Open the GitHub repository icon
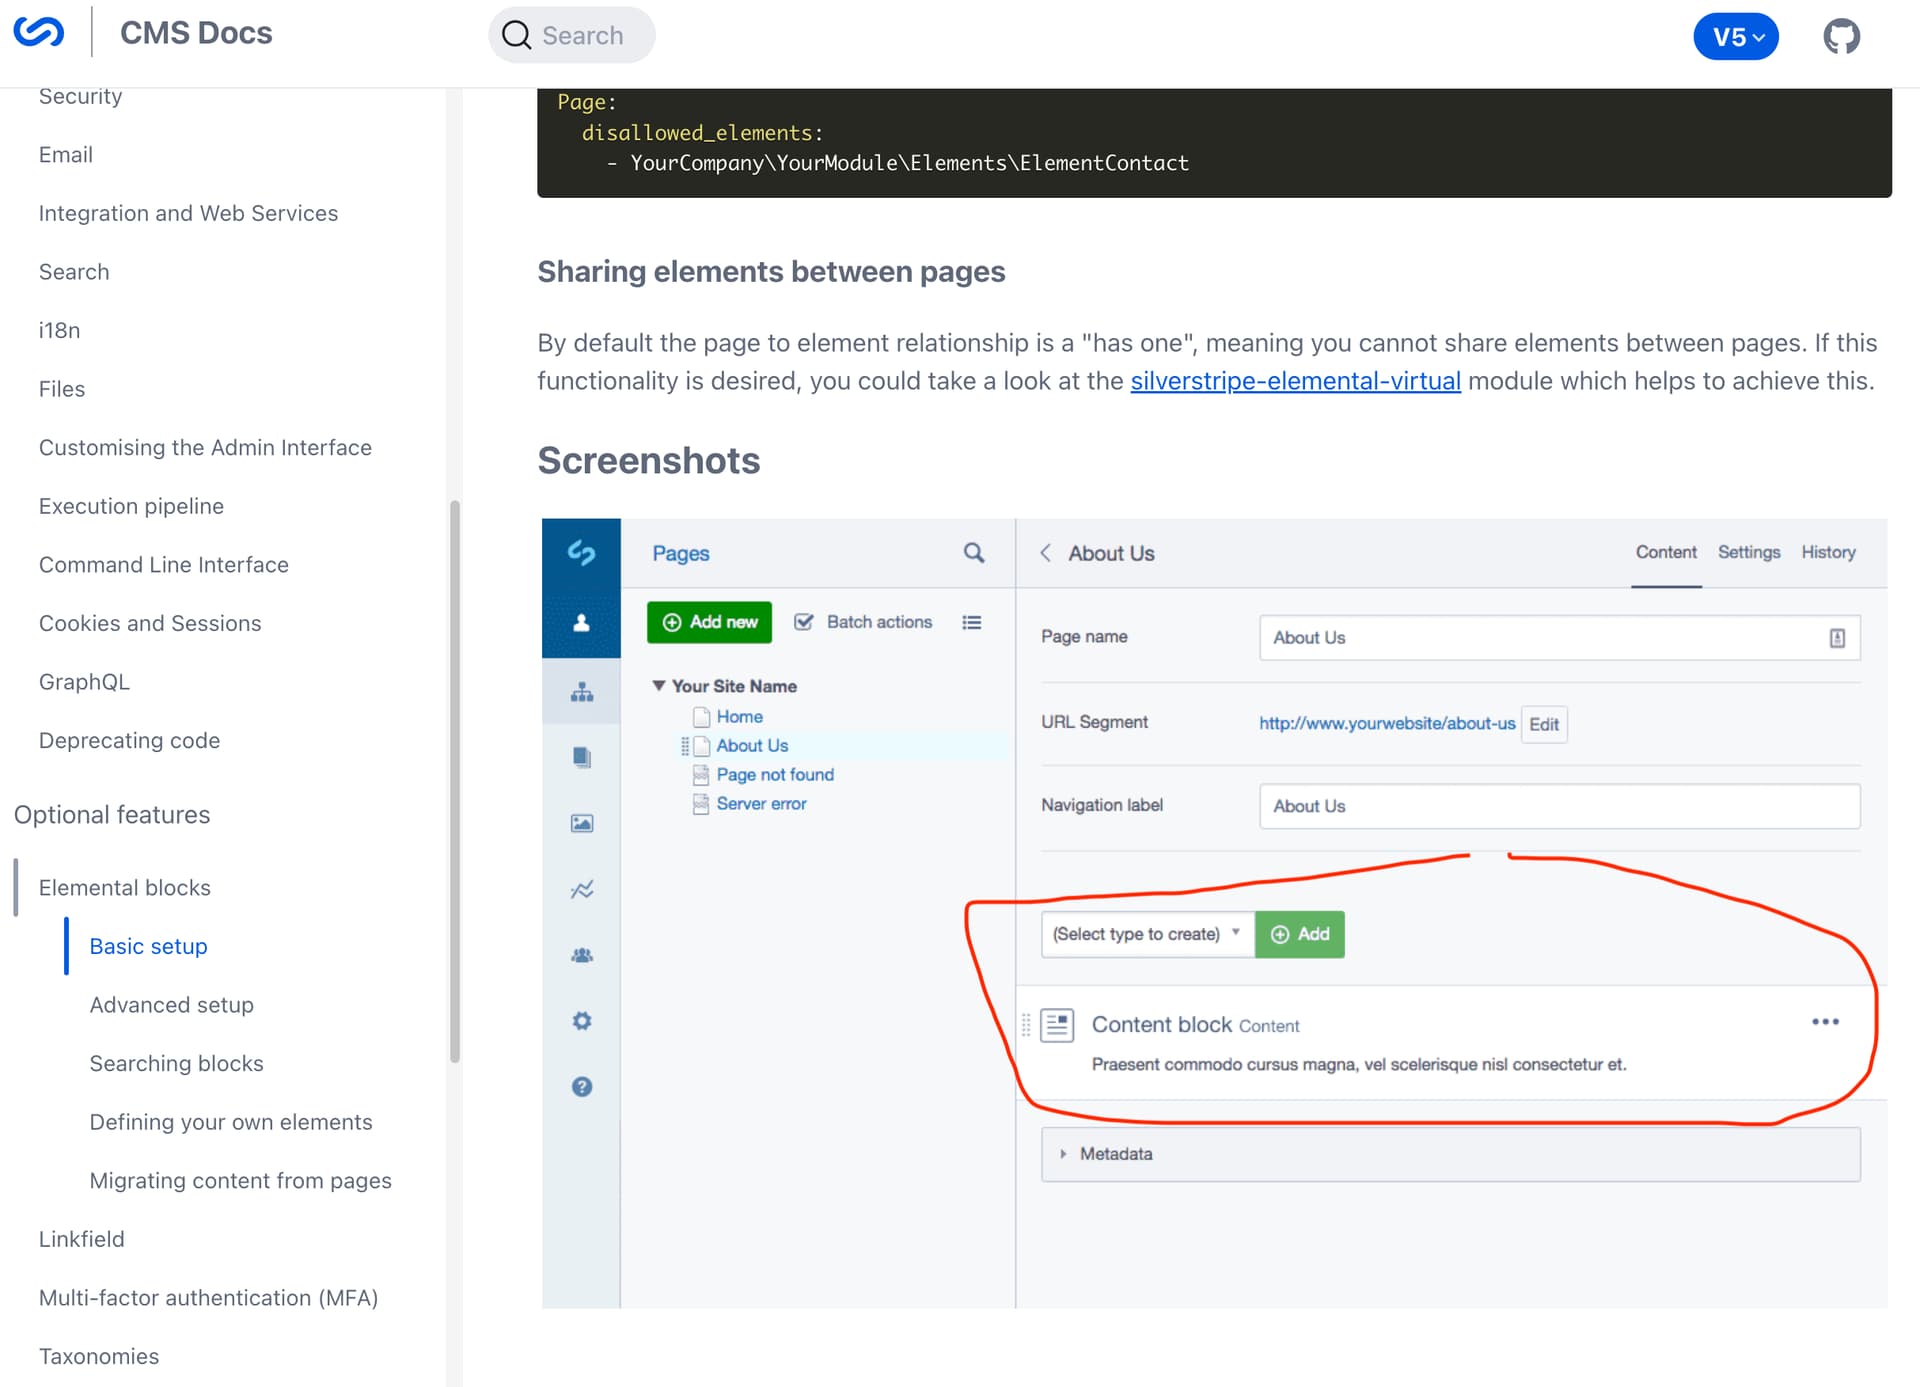Image resolution: width=1920 pixels, height=1387 pixels. click(1840, 37)
